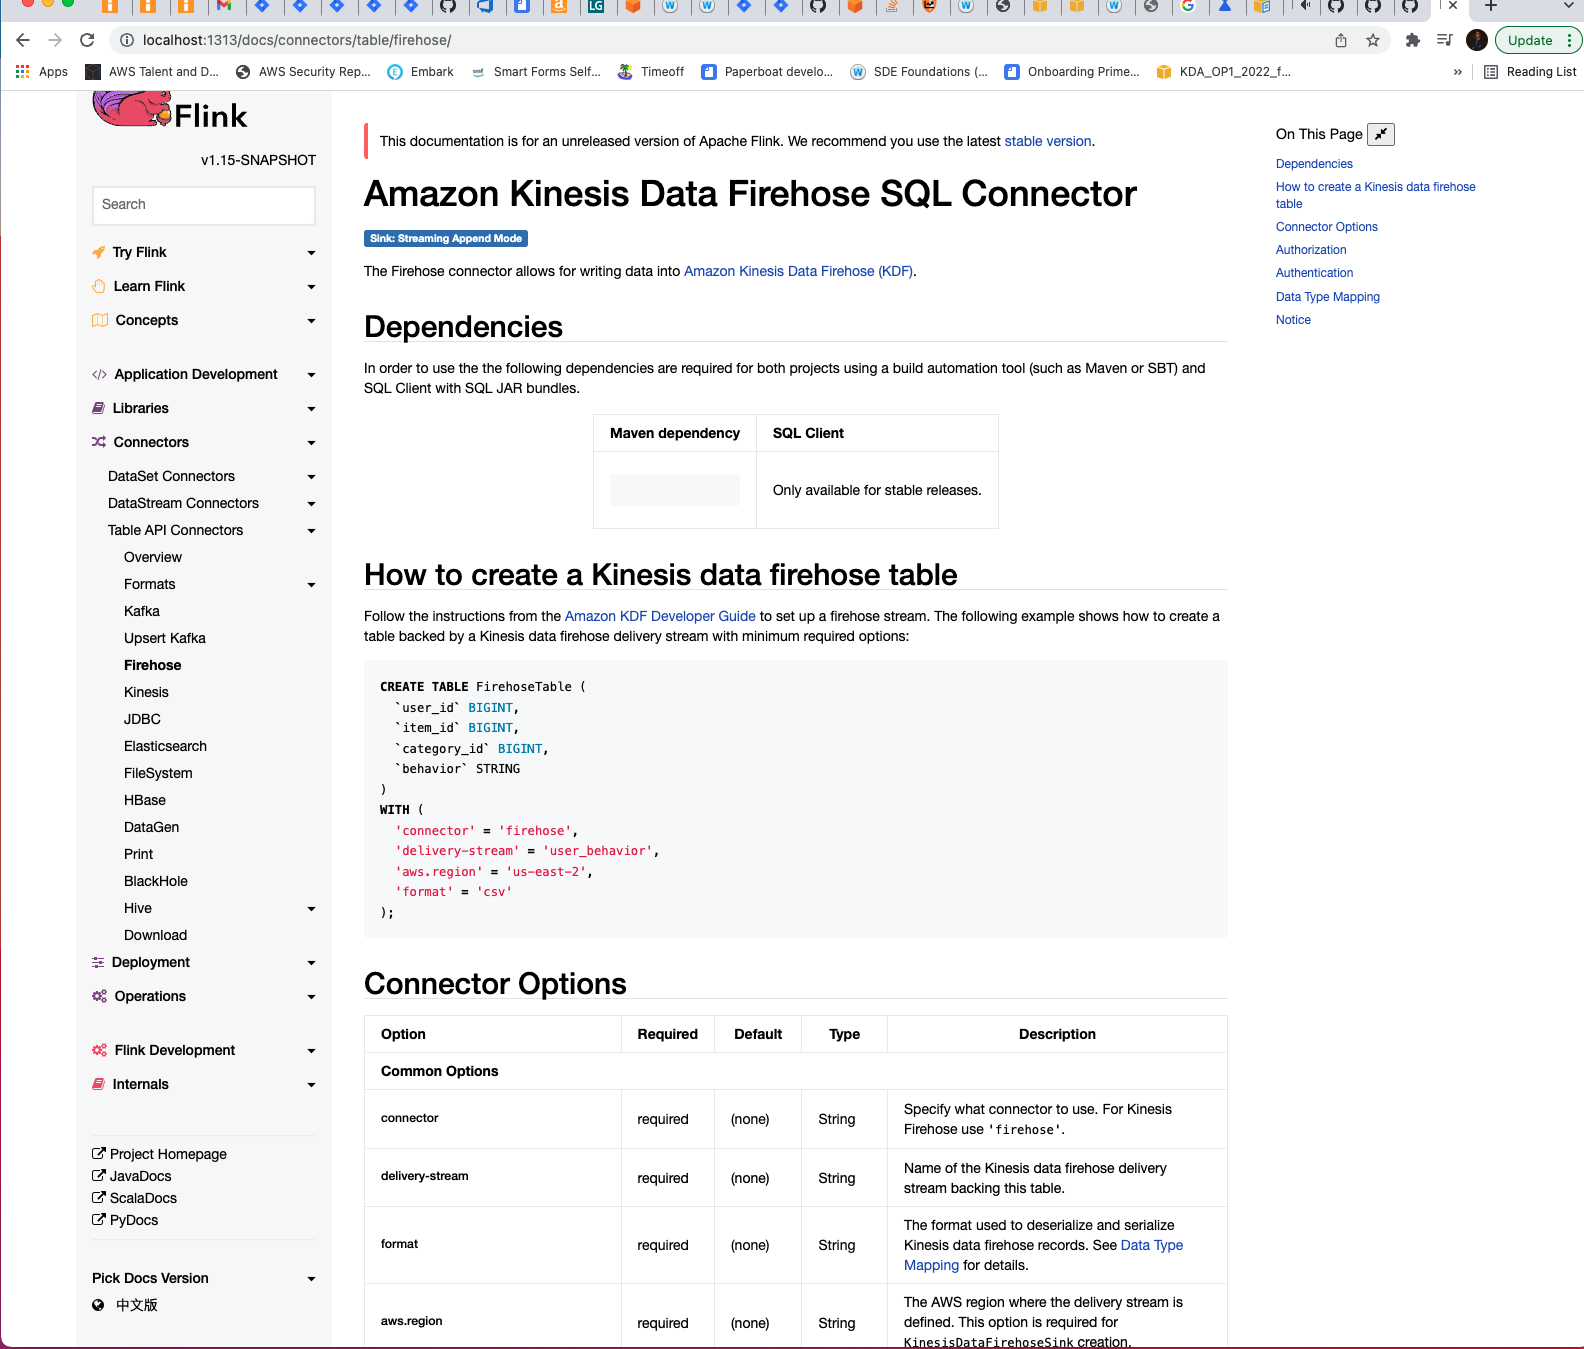Expand the Deployment section

204,962
